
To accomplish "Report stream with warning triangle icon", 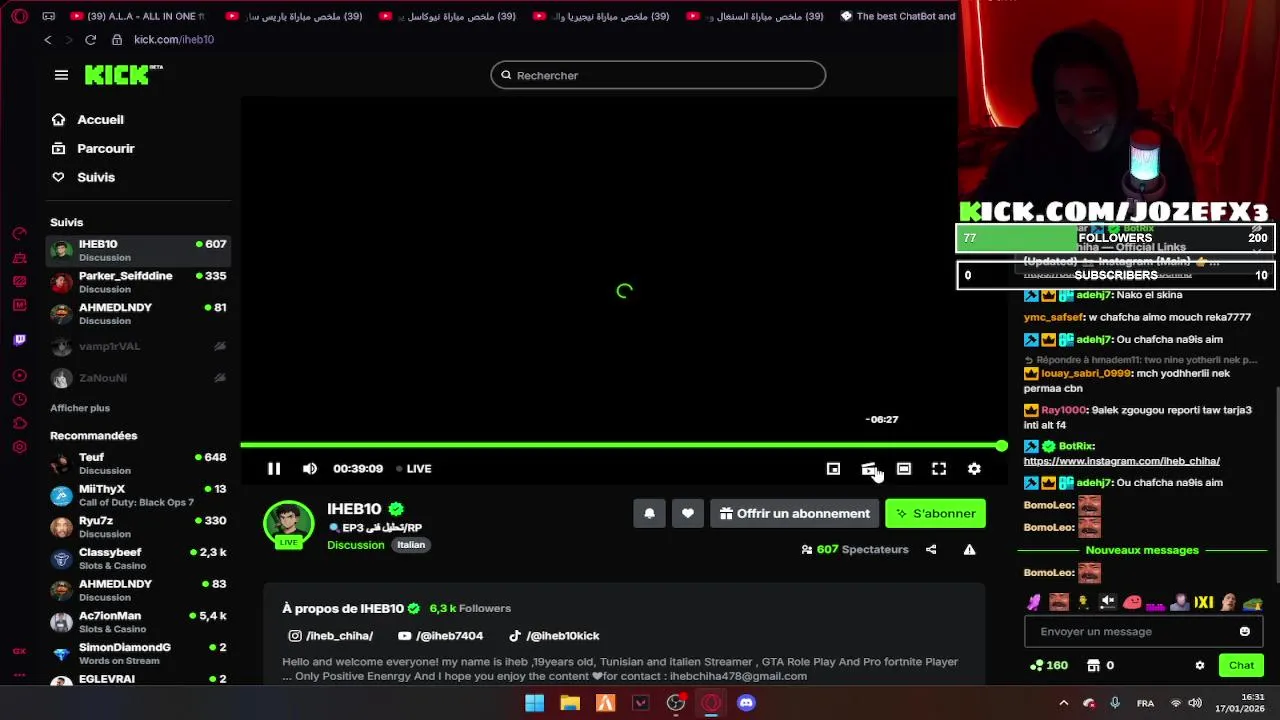I will coord(969,549).
